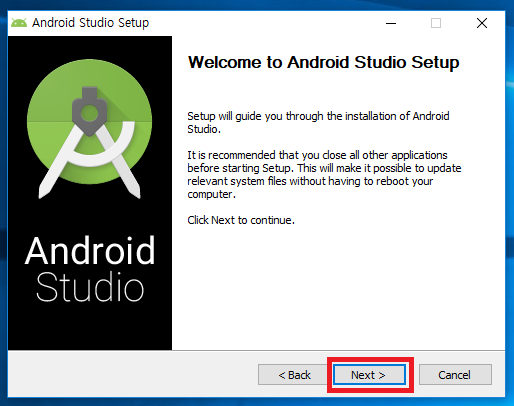Minimize the Android Studio Setup window
This screenshot has width=514, height=406.
(x=391, y=23)
